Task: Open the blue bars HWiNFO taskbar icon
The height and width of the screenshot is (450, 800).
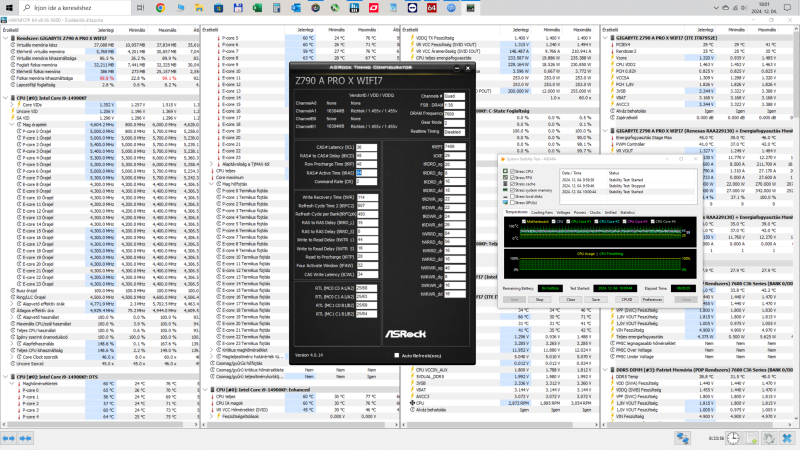Action: coord(354,8)
